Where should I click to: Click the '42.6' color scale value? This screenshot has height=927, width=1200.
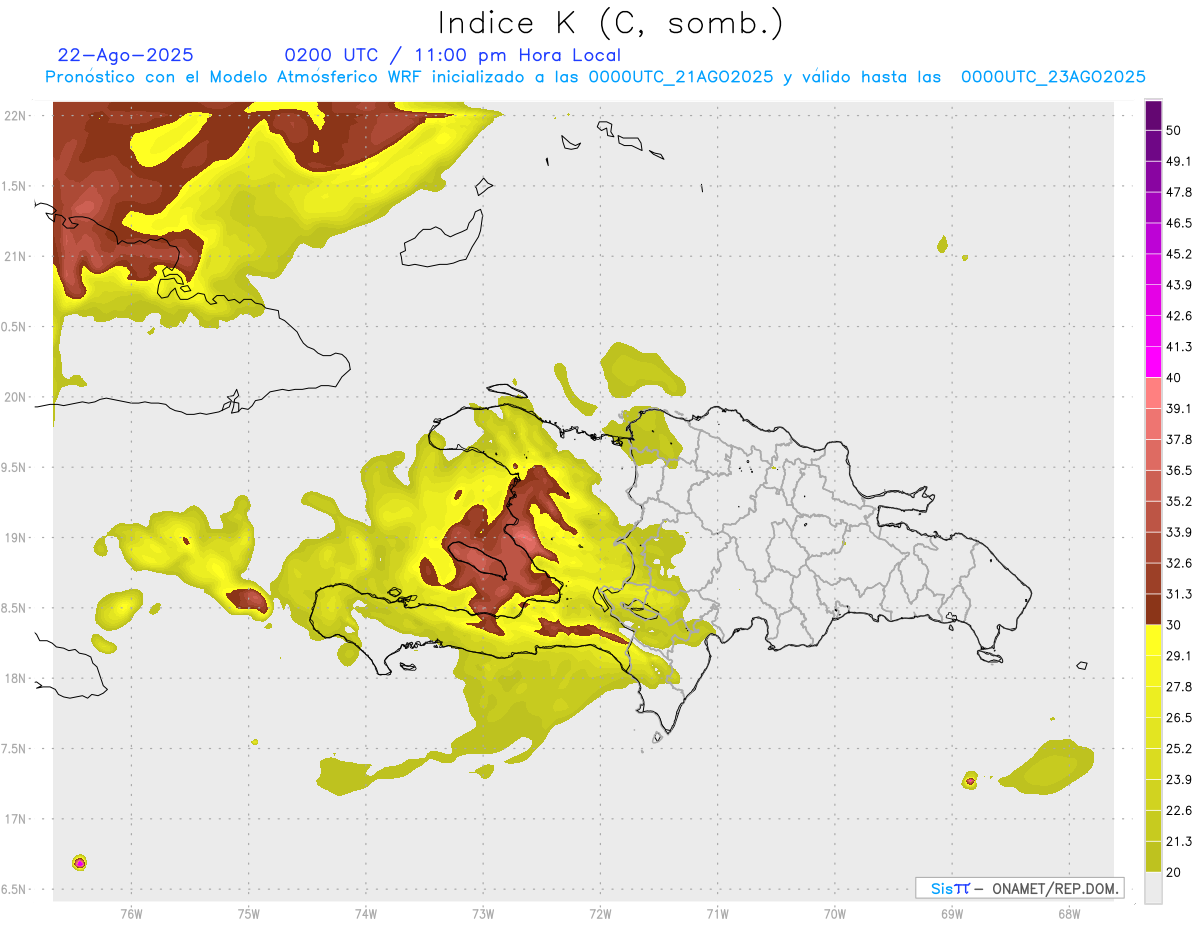coord(1179,316)
